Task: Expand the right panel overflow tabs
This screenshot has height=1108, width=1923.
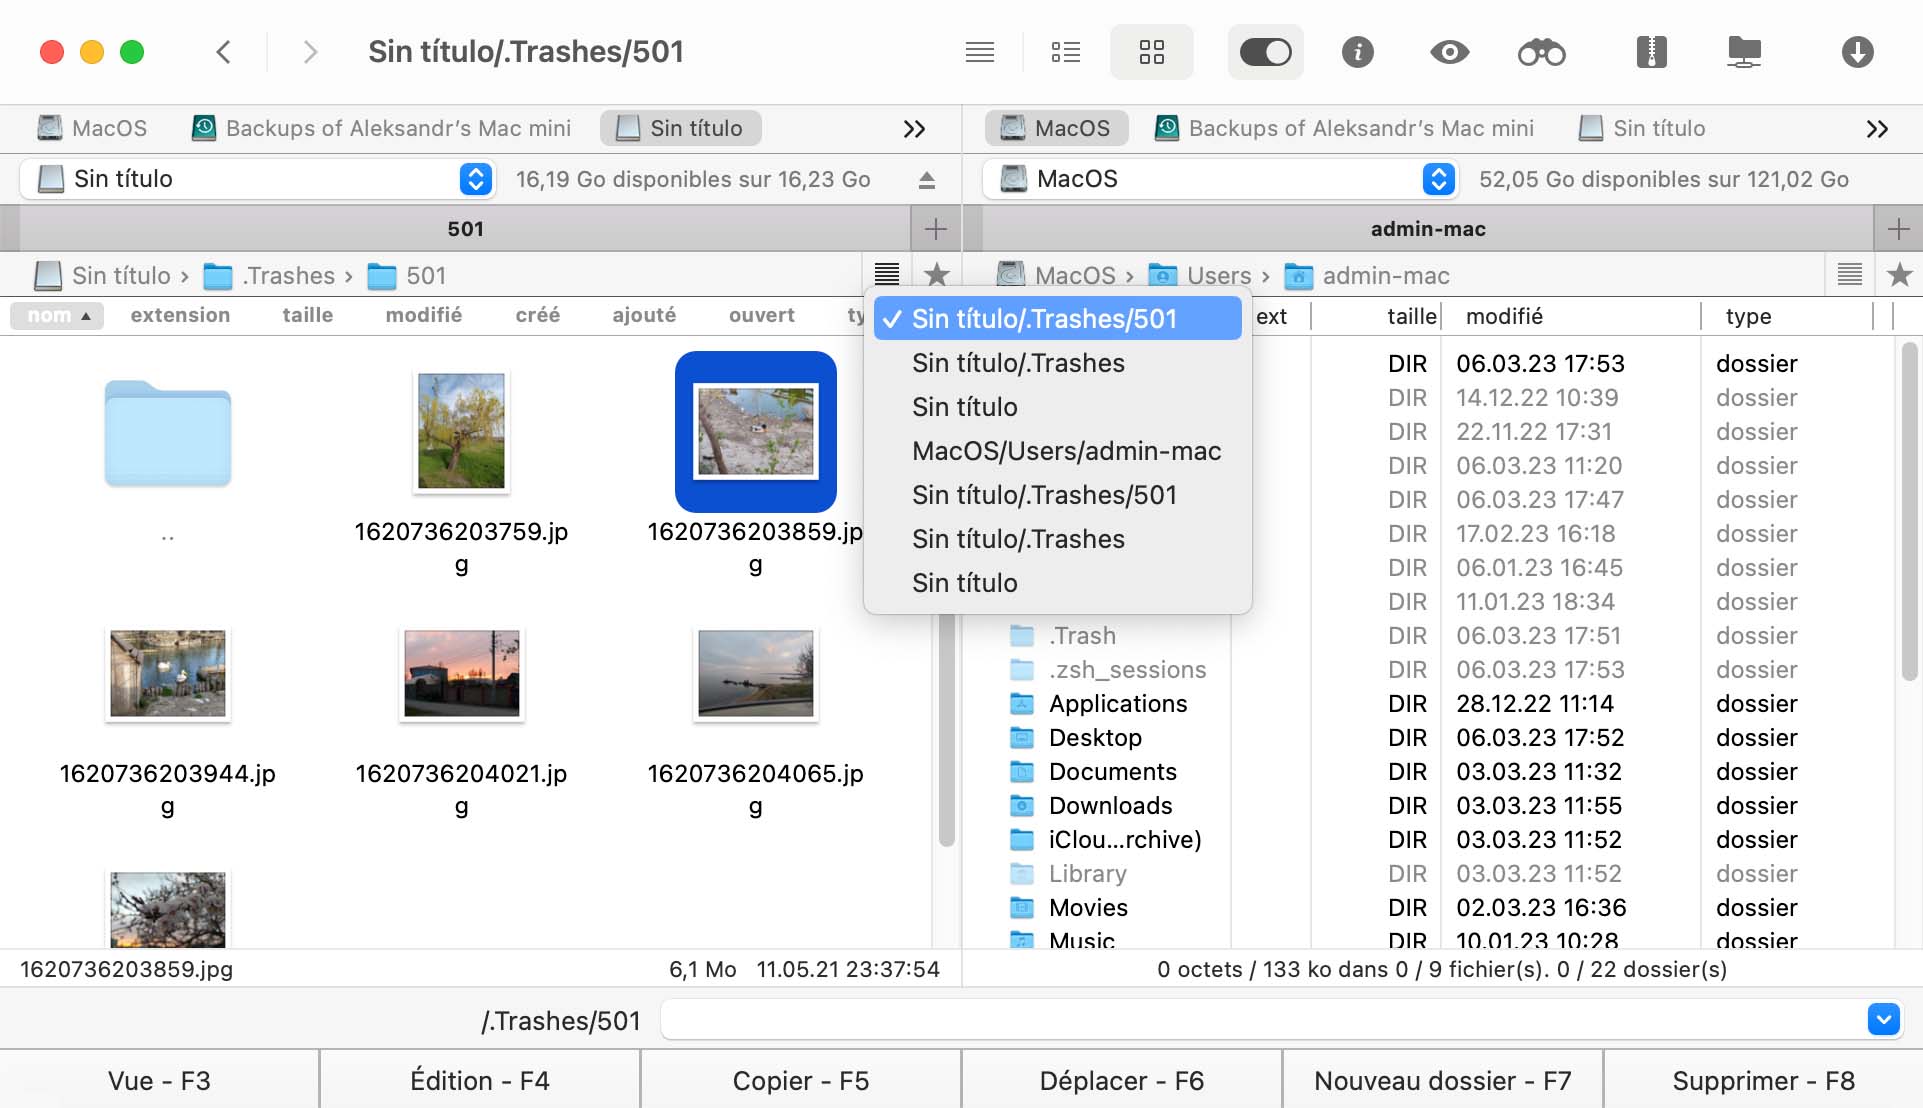Action: [1878, 128]
